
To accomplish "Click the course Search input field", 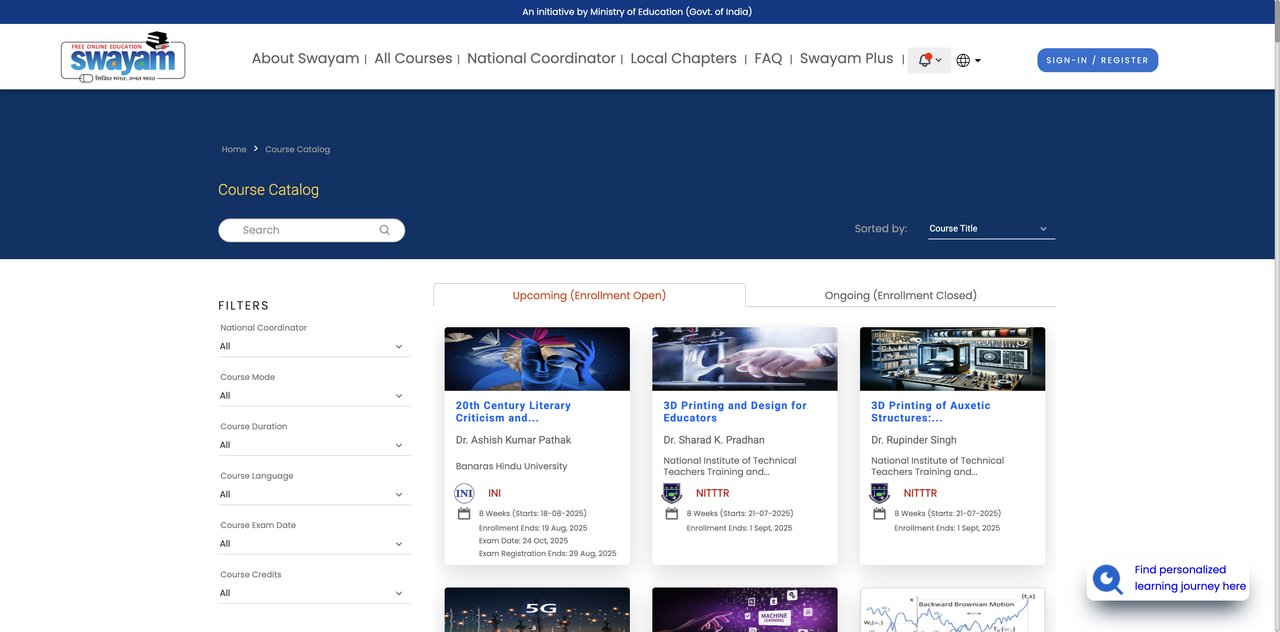I will tap(311, 230).
